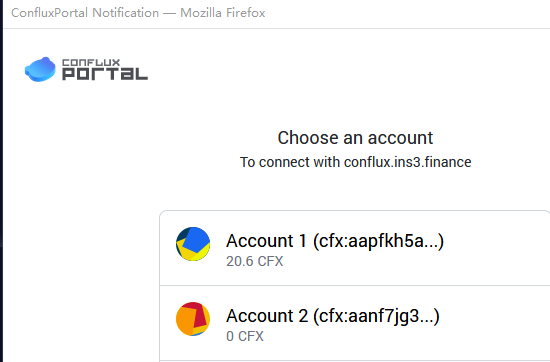This screenshot has width=550, height=362.
Task: Click the Choose an account heading
Action: 355,138
